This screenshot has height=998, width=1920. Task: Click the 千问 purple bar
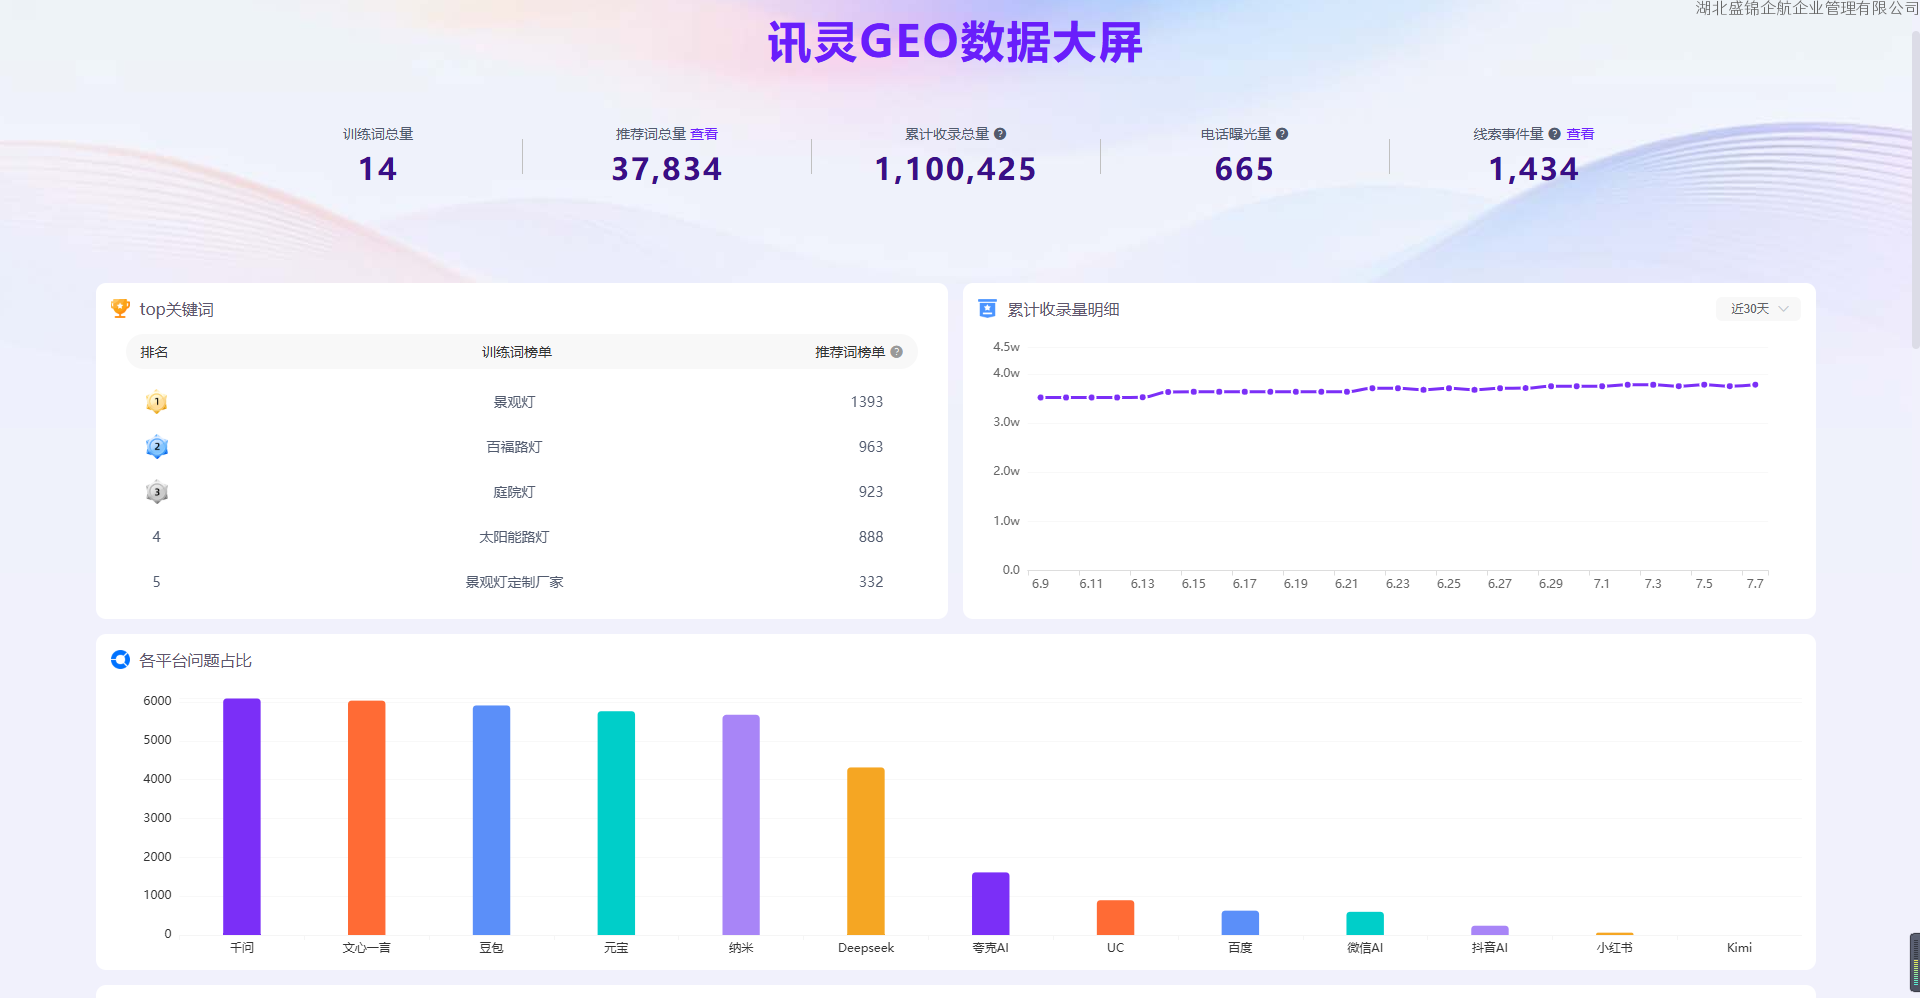242,817
